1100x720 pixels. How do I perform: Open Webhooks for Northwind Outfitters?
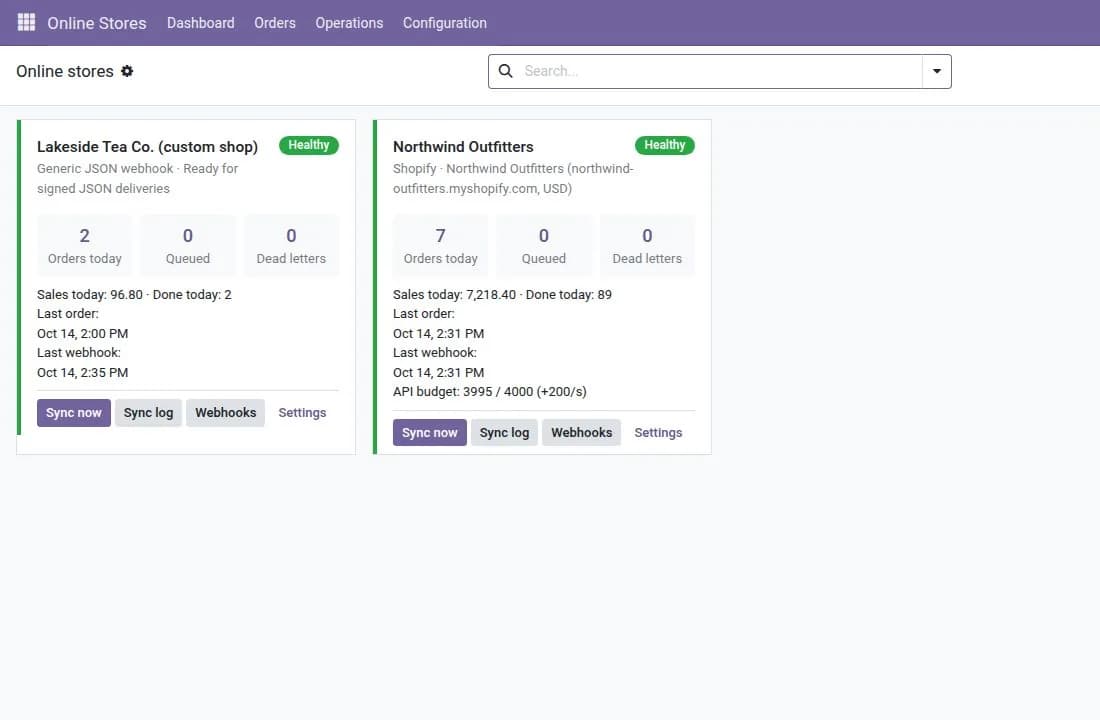582,433
